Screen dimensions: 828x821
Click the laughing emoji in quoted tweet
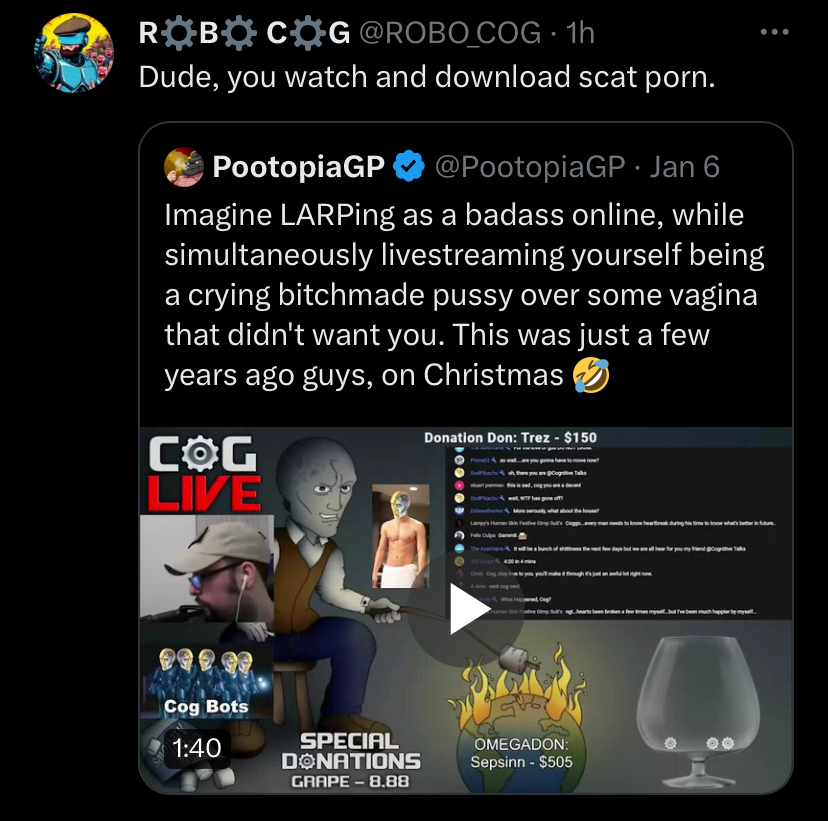[591, 375]
